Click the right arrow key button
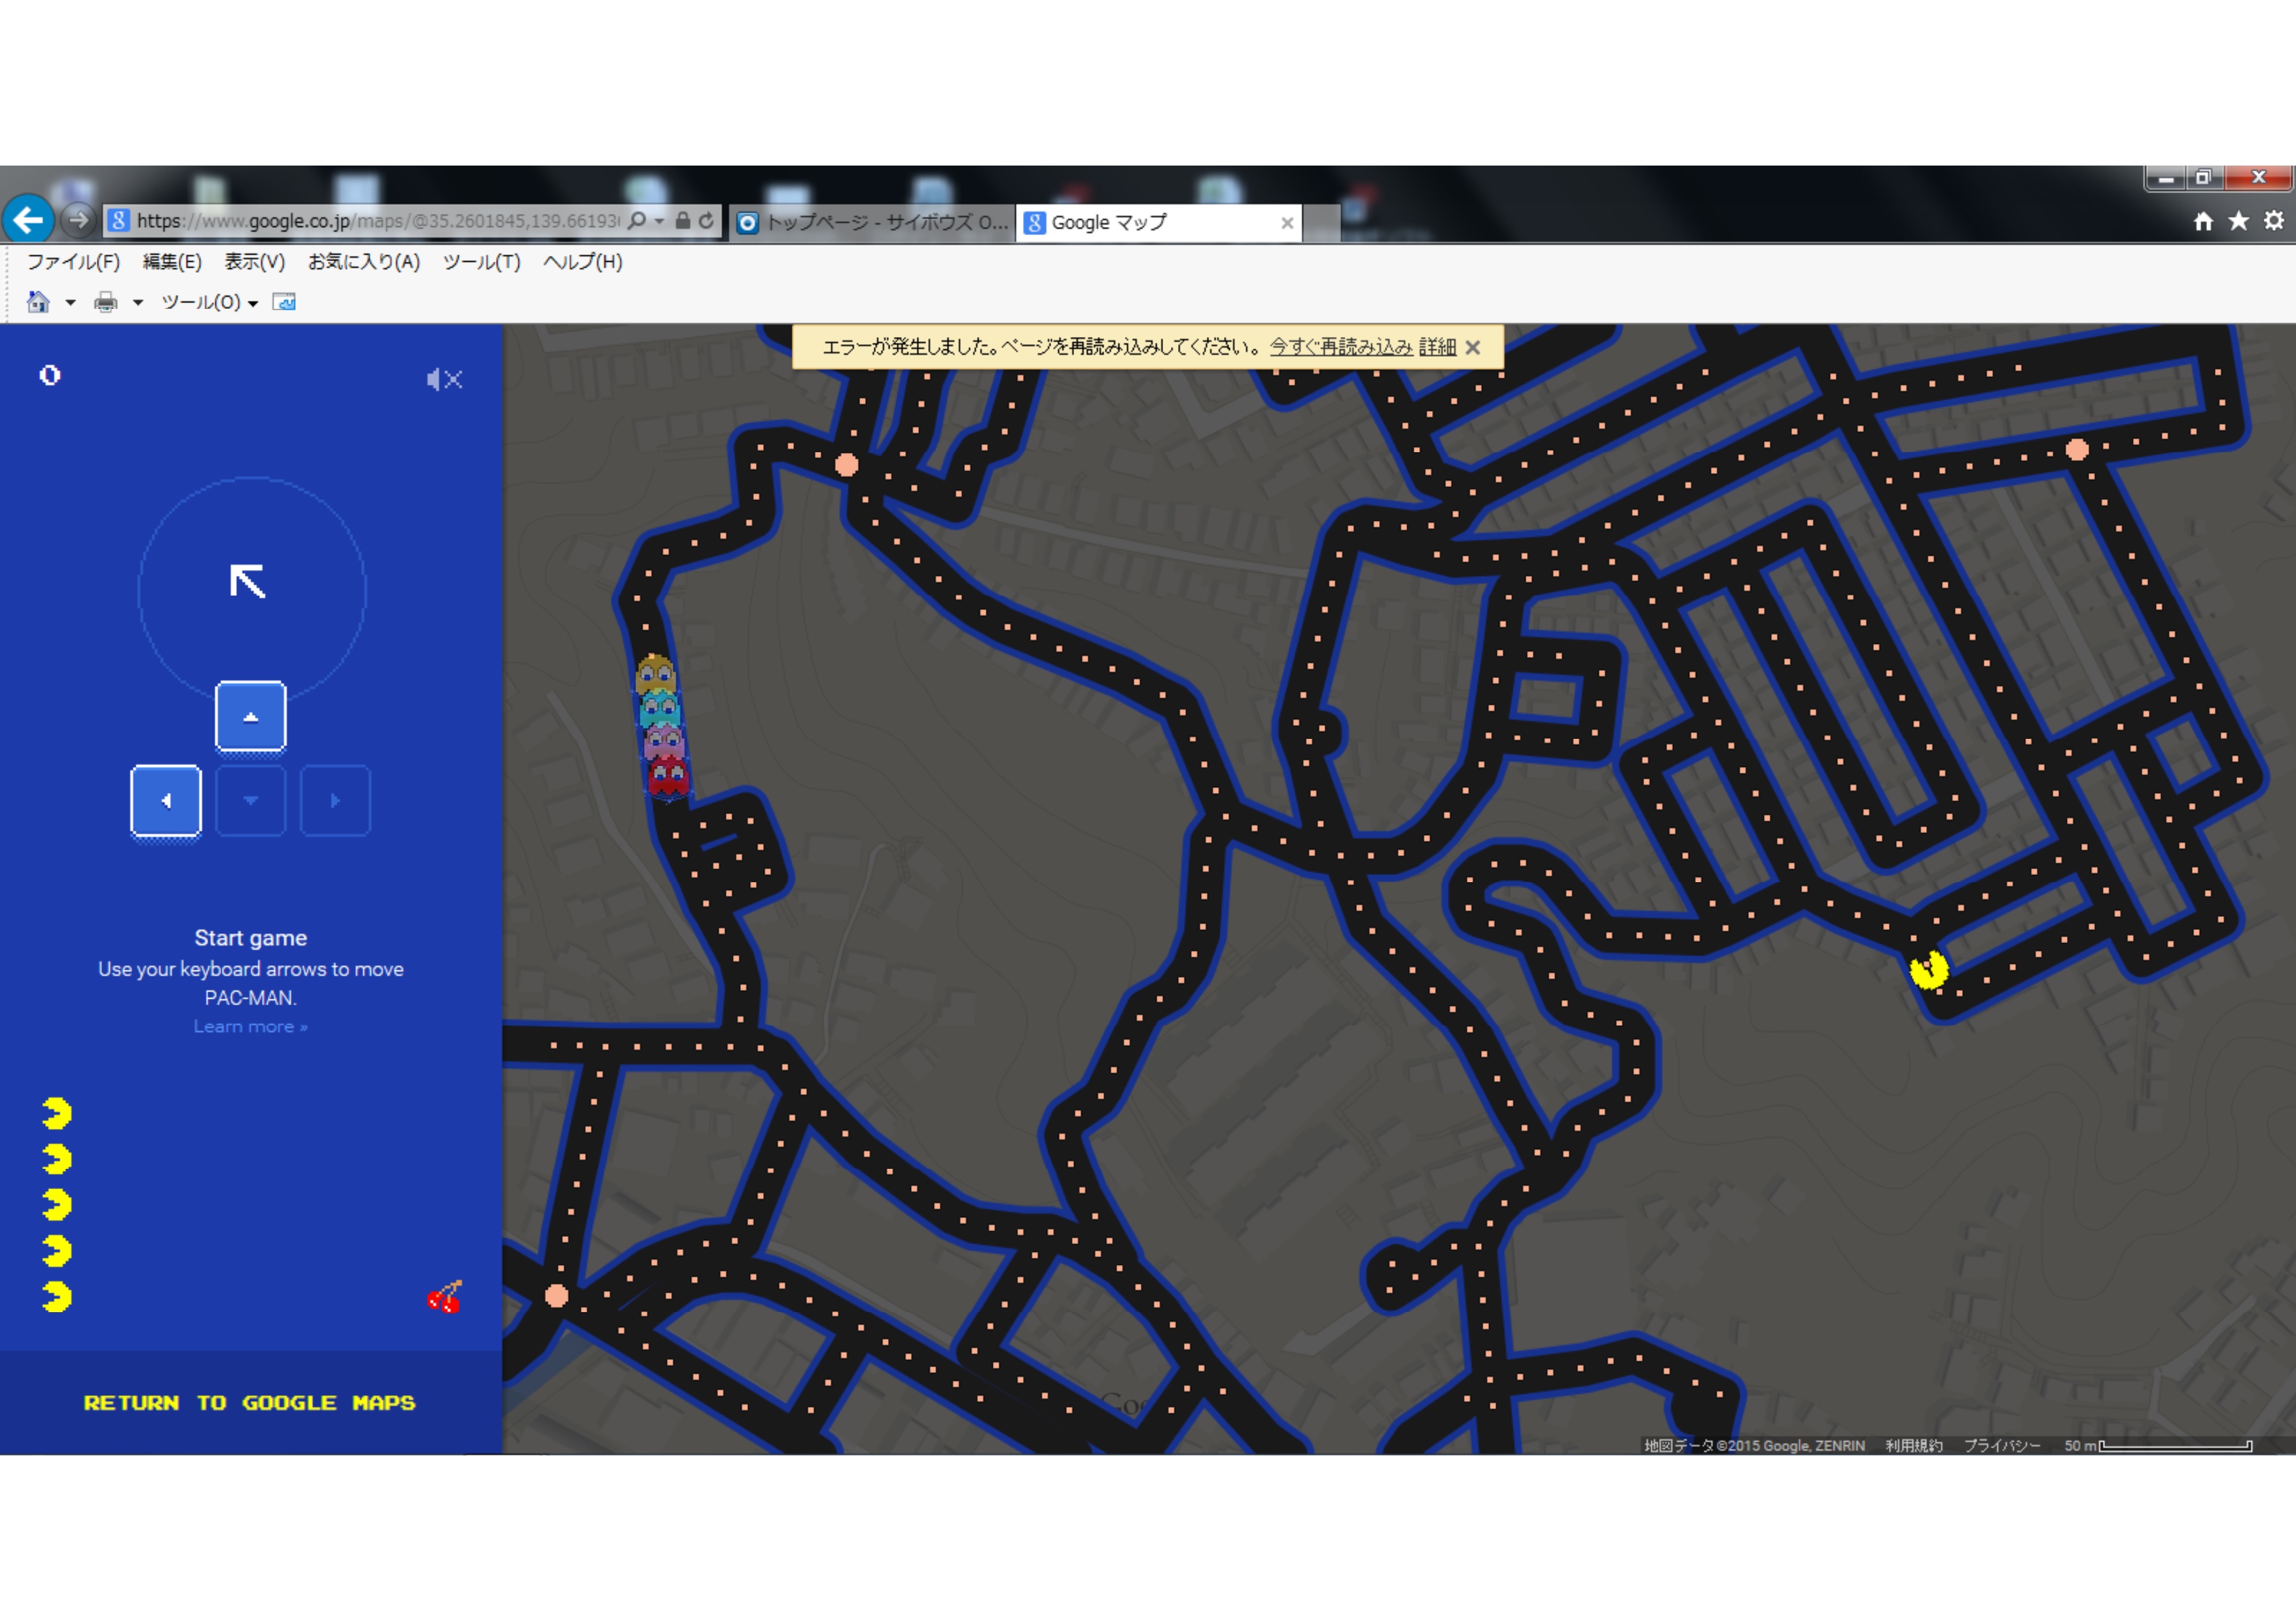This screenshot has width=2296, height=1623. point(335,800)
